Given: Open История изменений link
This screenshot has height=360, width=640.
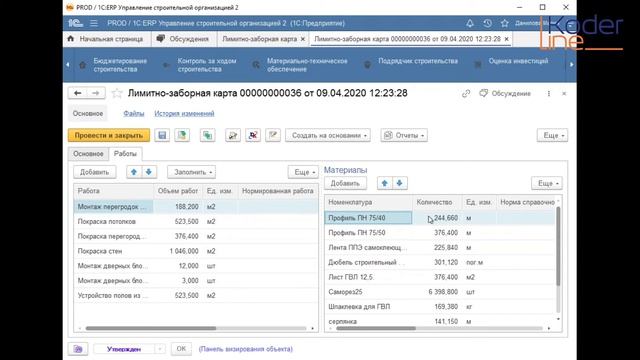Looking at the screenshot, I should [x=184, y=113].
